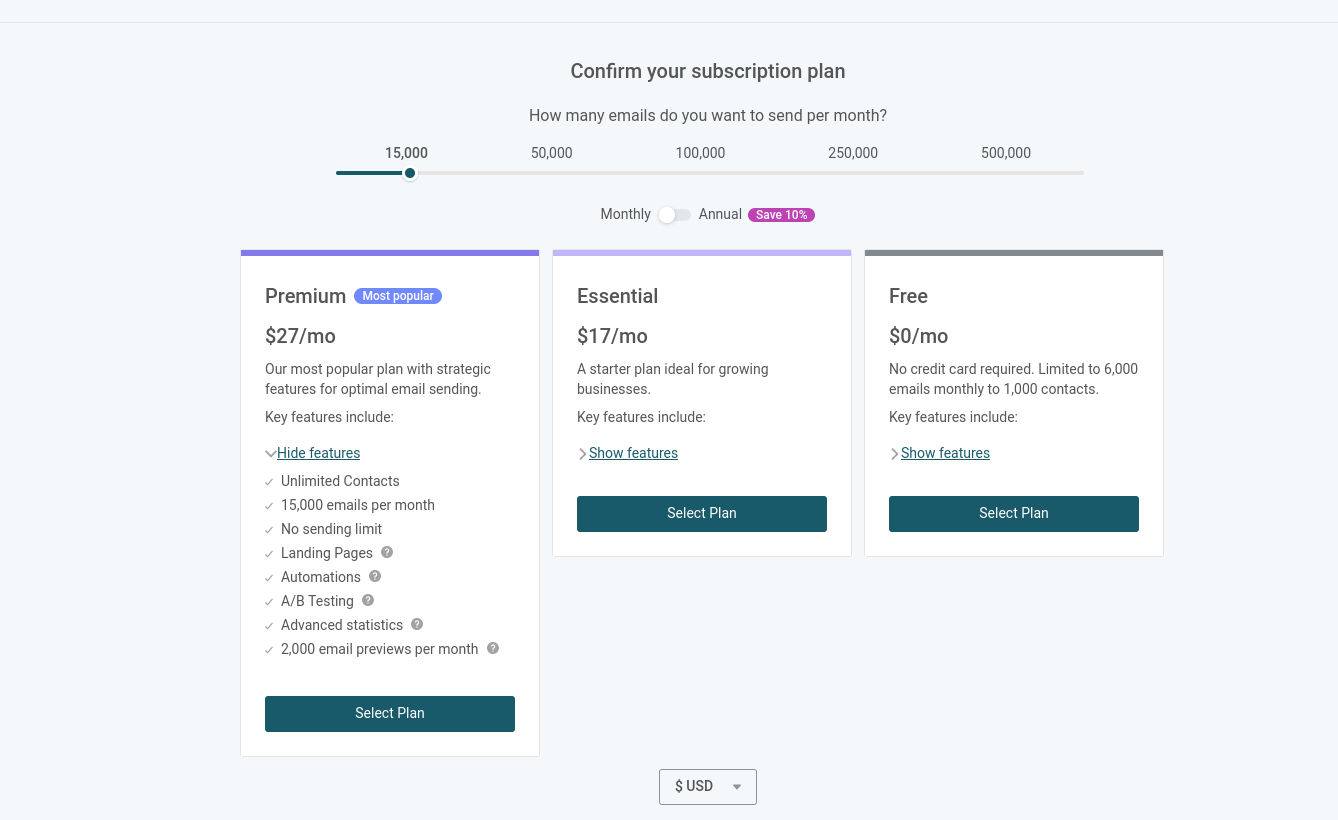Expand Free plan Show features
The height and width of the screenshot is (820, 1338).
pos(945,453)
